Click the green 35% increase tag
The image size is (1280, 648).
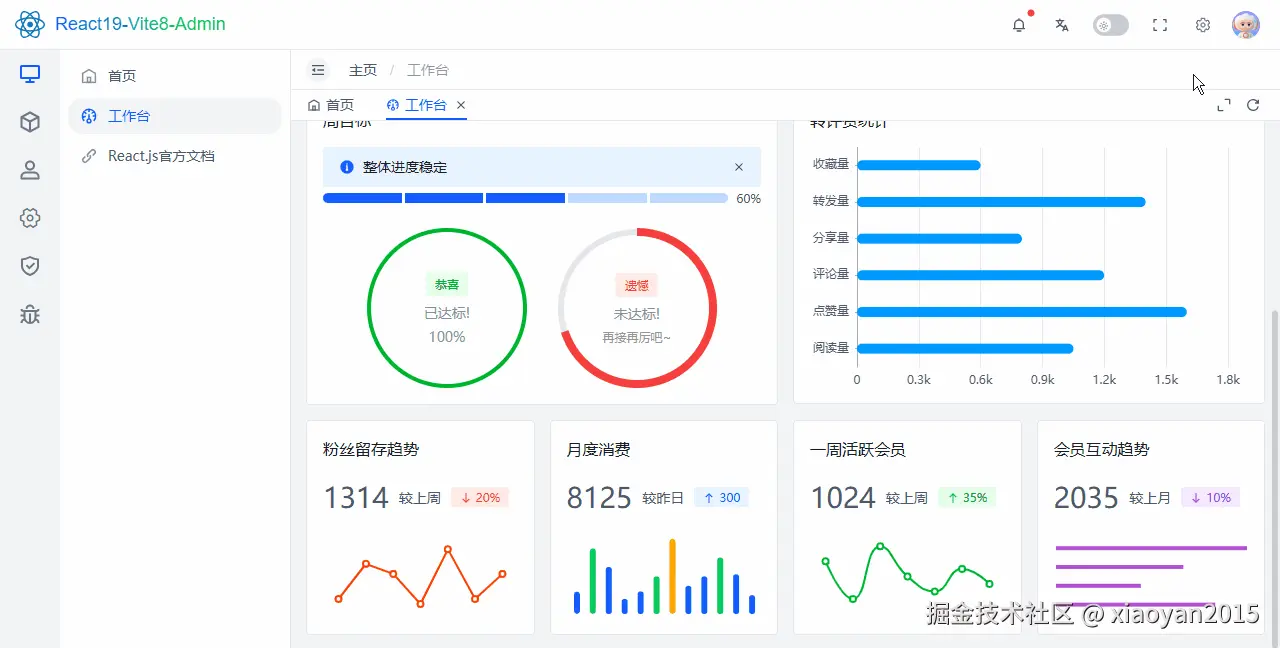click(967, 498)
